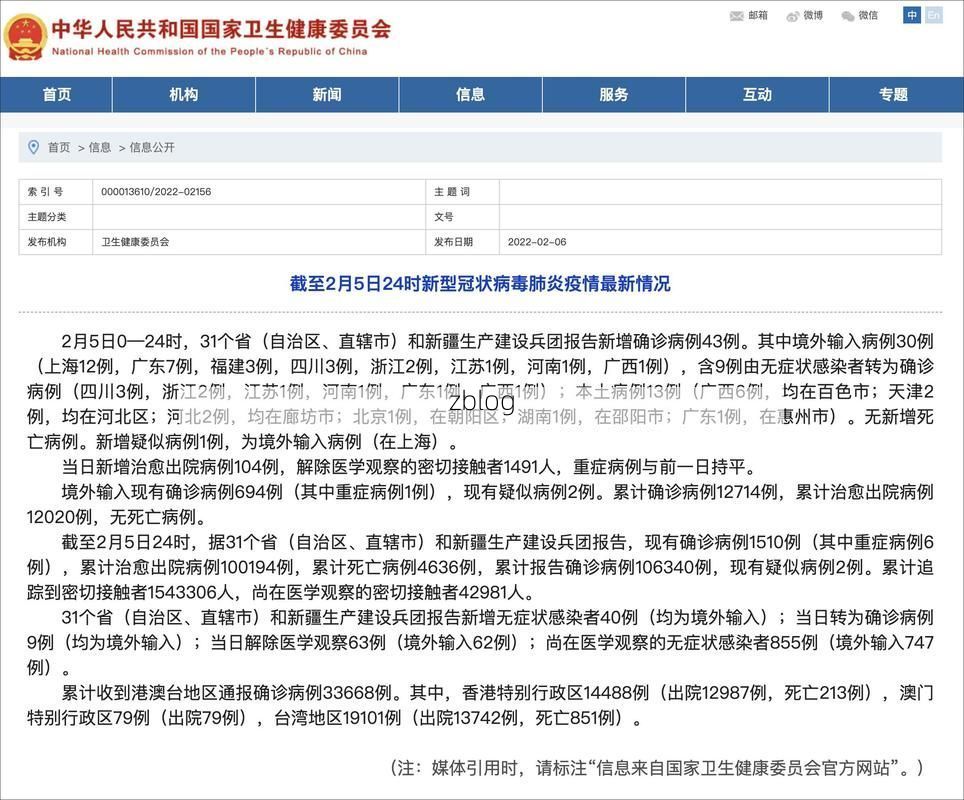The height and width of the screenshot is (800, 964).
Task: Switch language to En
Action: coord(933,15)
